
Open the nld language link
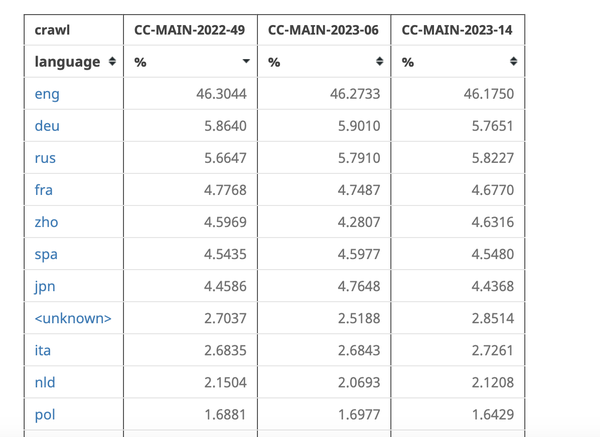click(45, 383)
